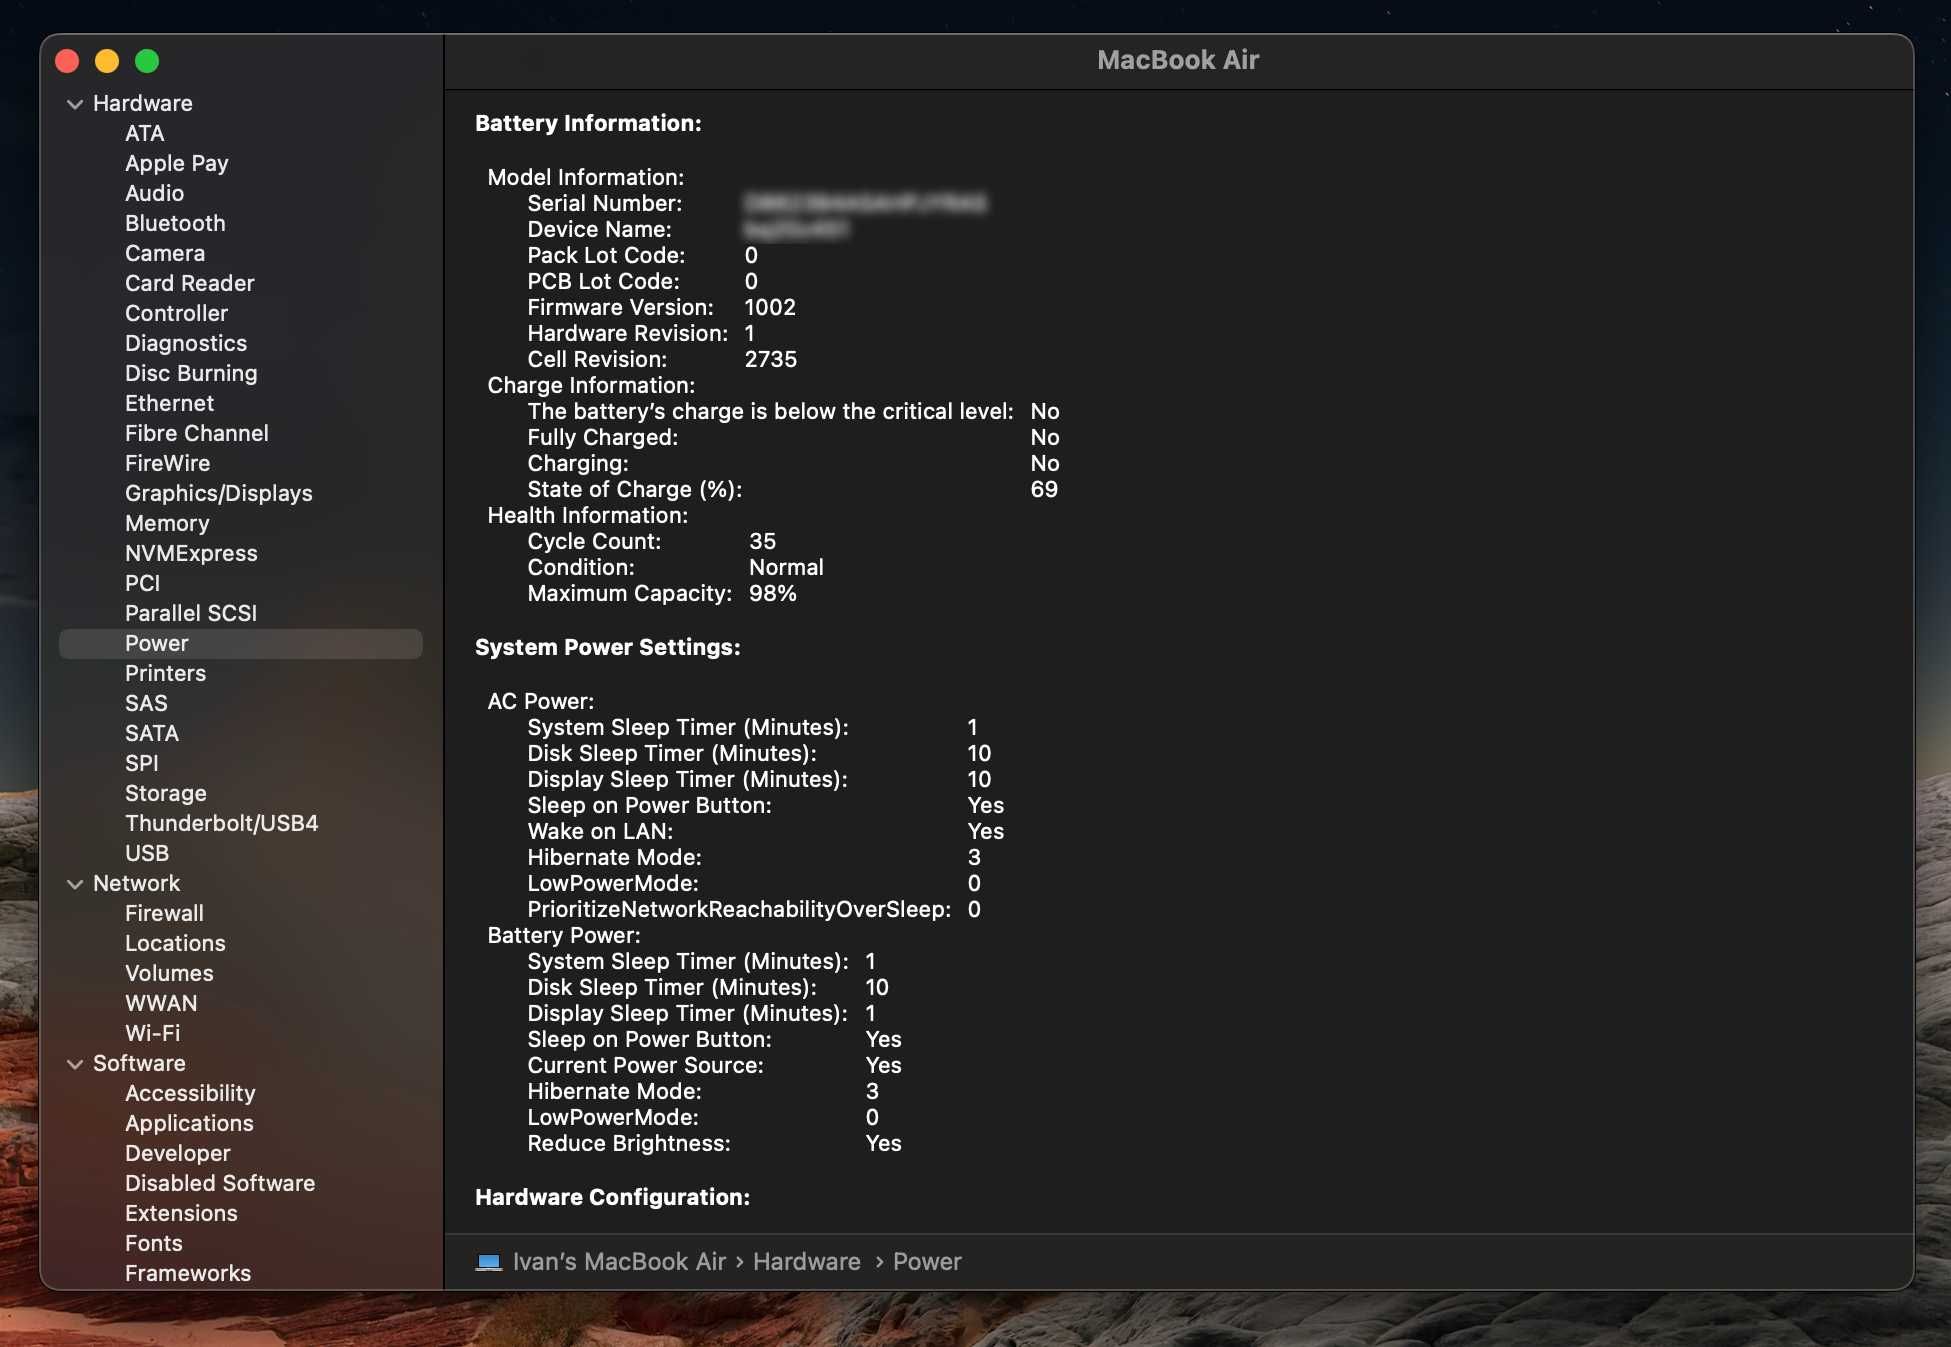Click the yellow minimize window button
Screen dimensions: 1951x1347
click(107, 61)
